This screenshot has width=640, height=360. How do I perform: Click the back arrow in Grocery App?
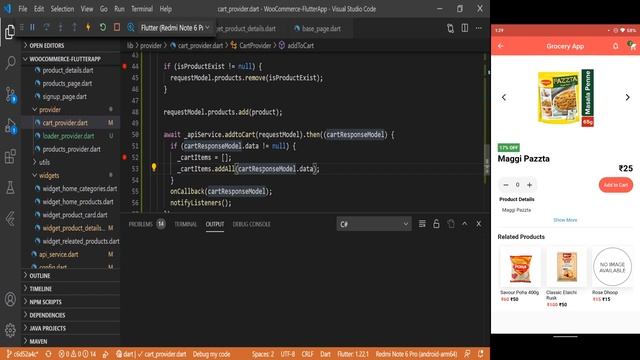(x=501, y=46)
